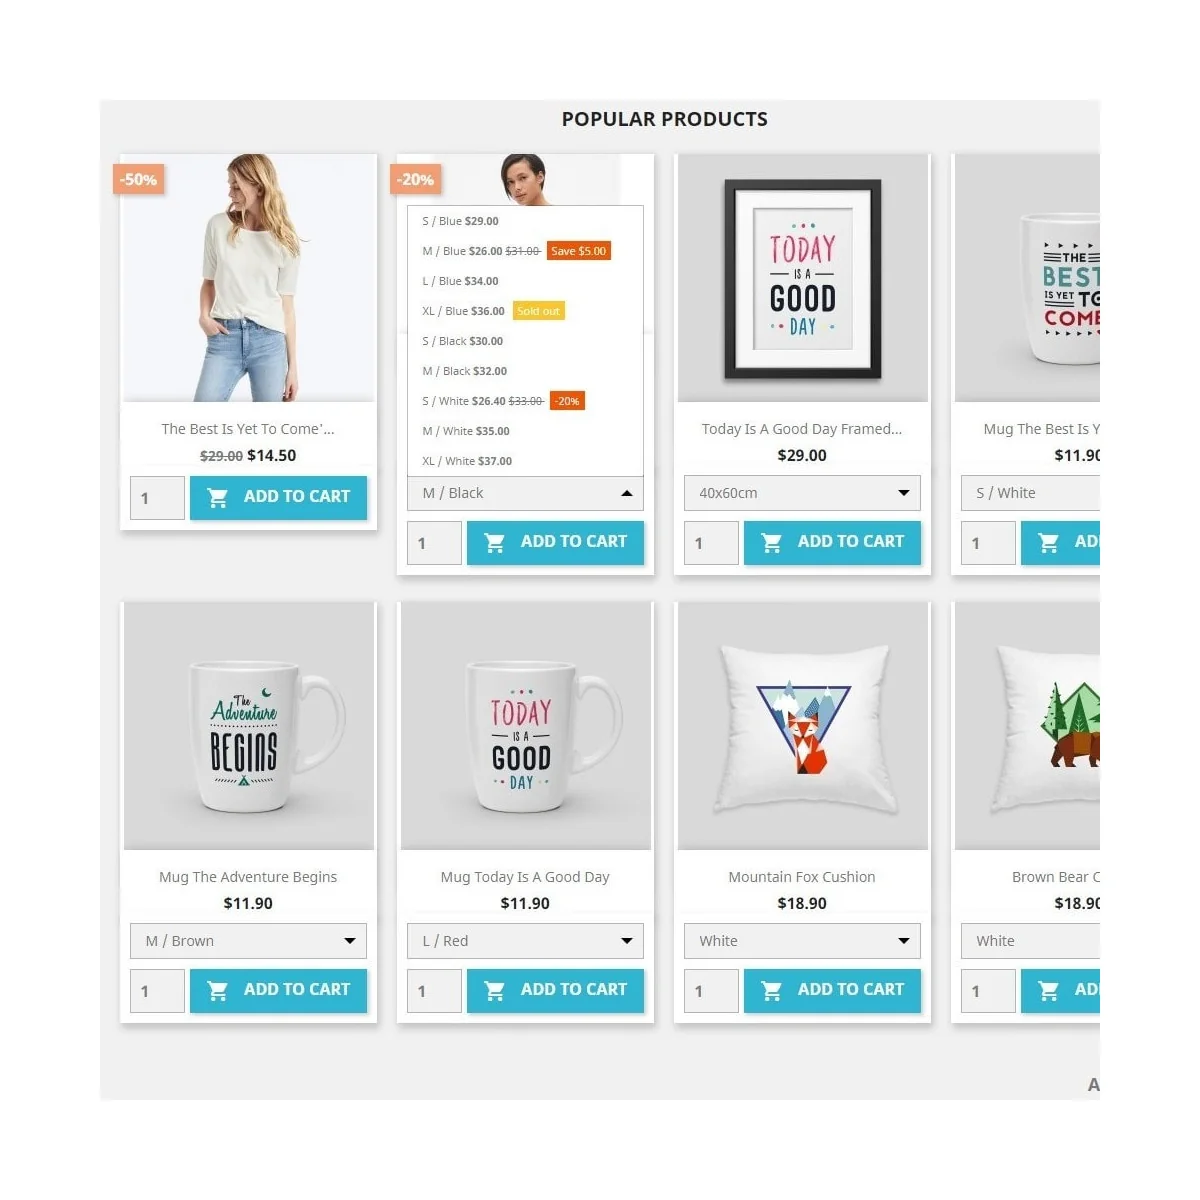Image resolution: width=1200 pixels, height=1200 pixels.
Task: Click the -20% discount badge on second product
Action: click(416, 180)
